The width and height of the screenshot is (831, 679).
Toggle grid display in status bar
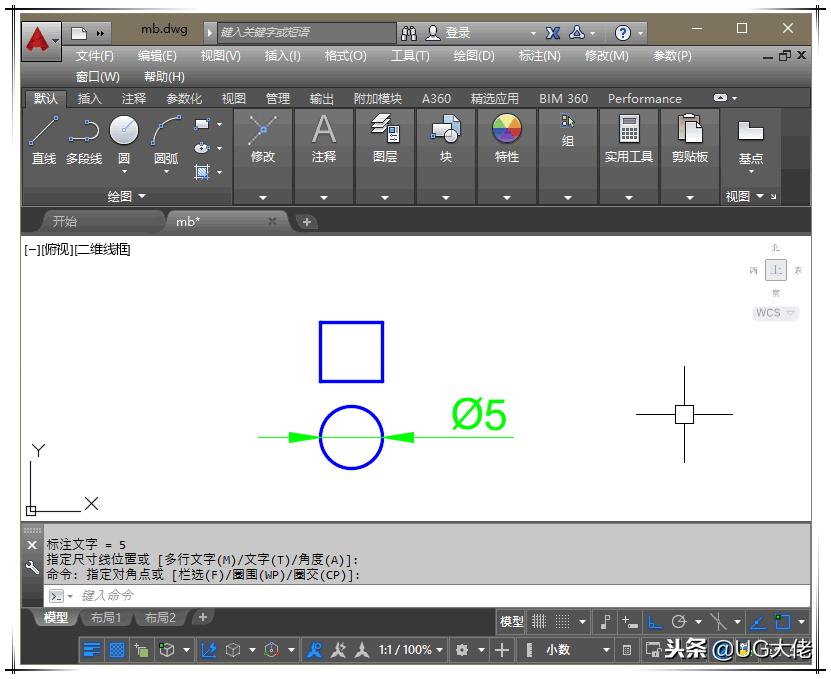click(x=539, y=622)
